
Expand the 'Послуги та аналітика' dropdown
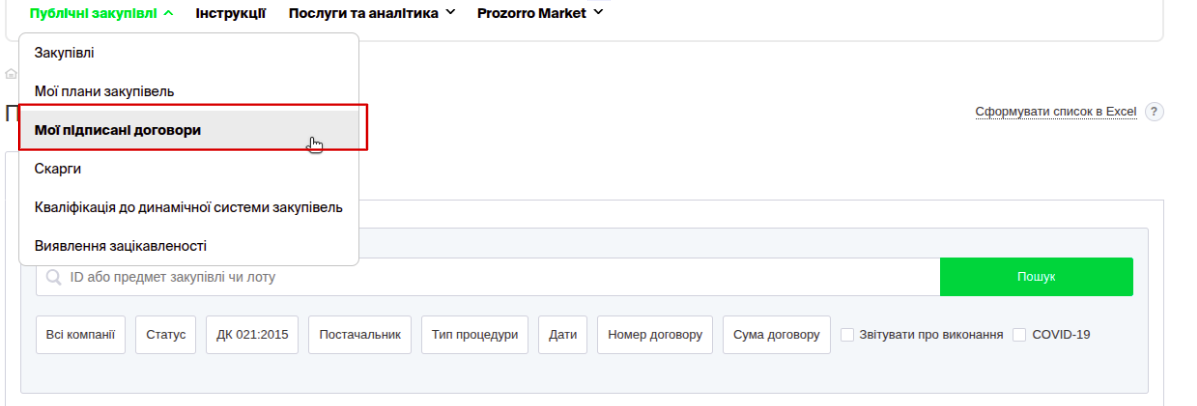tap(371, 13)
